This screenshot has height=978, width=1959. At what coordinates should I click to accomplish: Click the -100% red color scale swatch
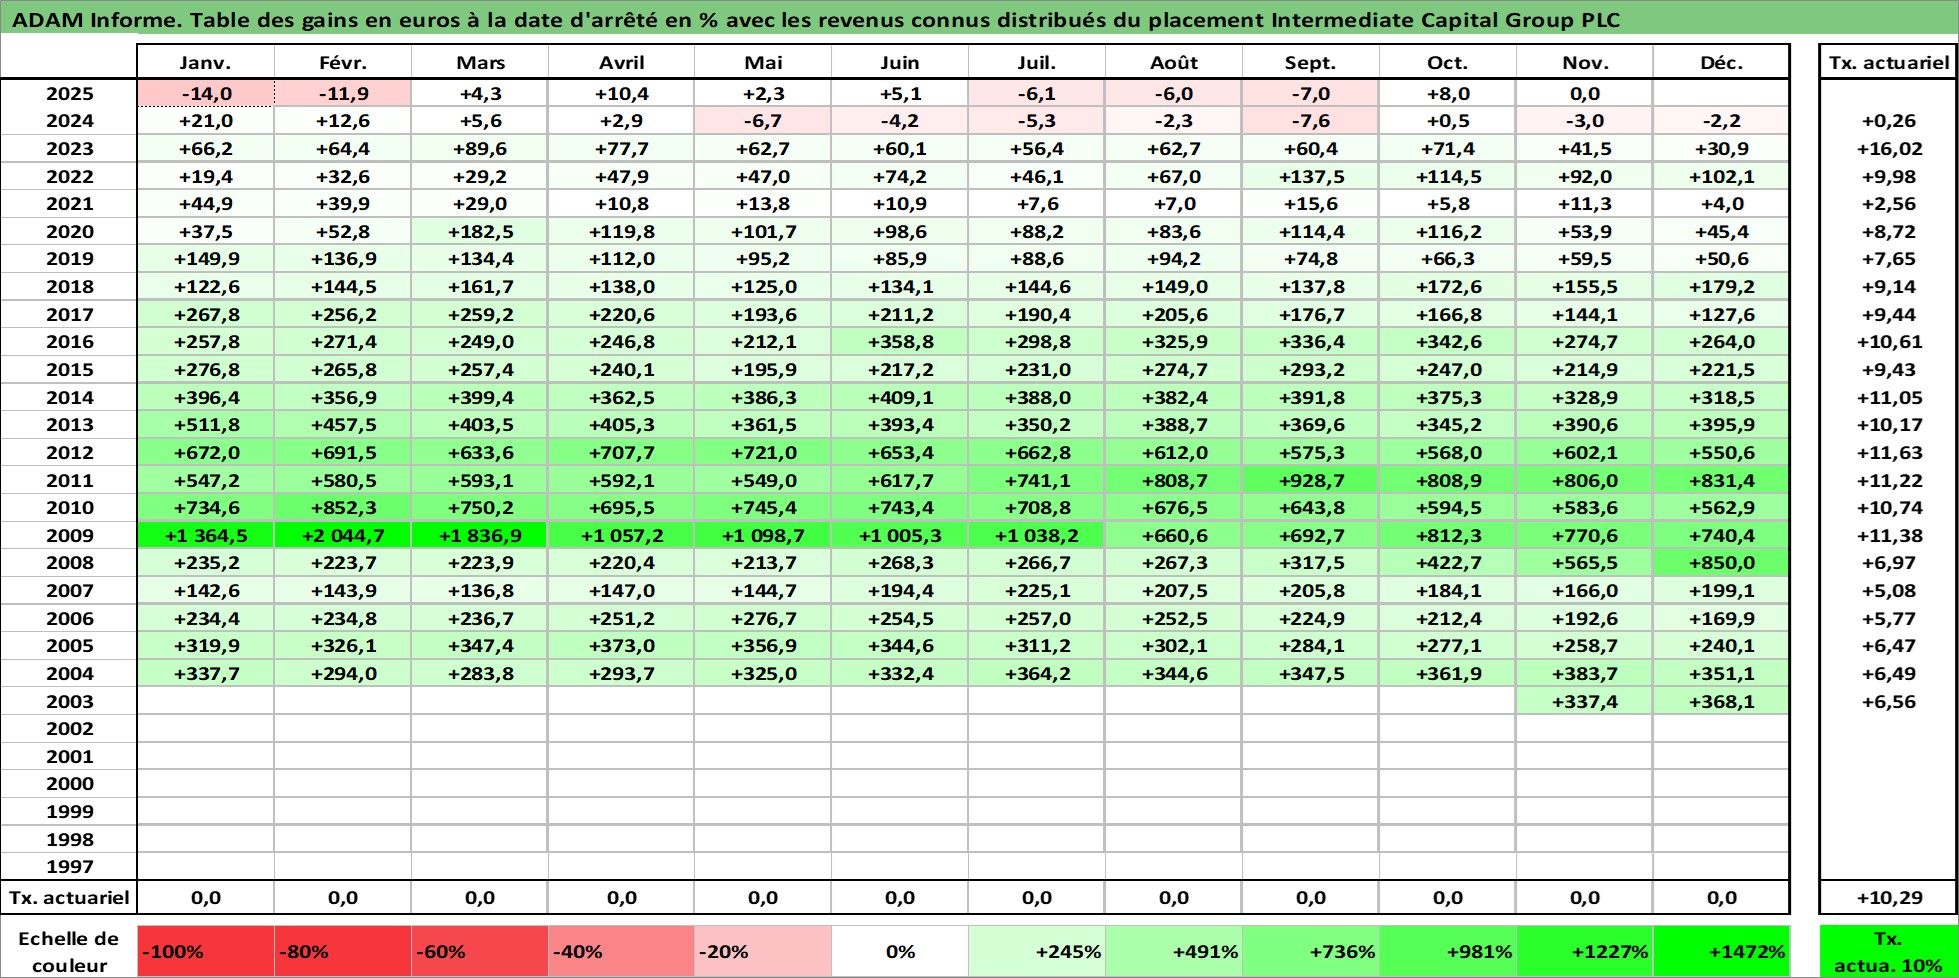coord(206,952)
